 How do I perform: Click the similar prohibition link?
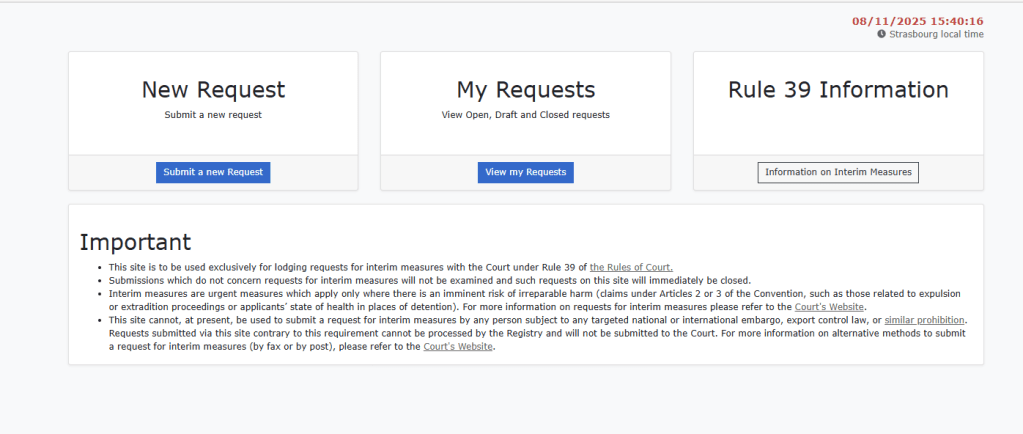pos(926,320)
